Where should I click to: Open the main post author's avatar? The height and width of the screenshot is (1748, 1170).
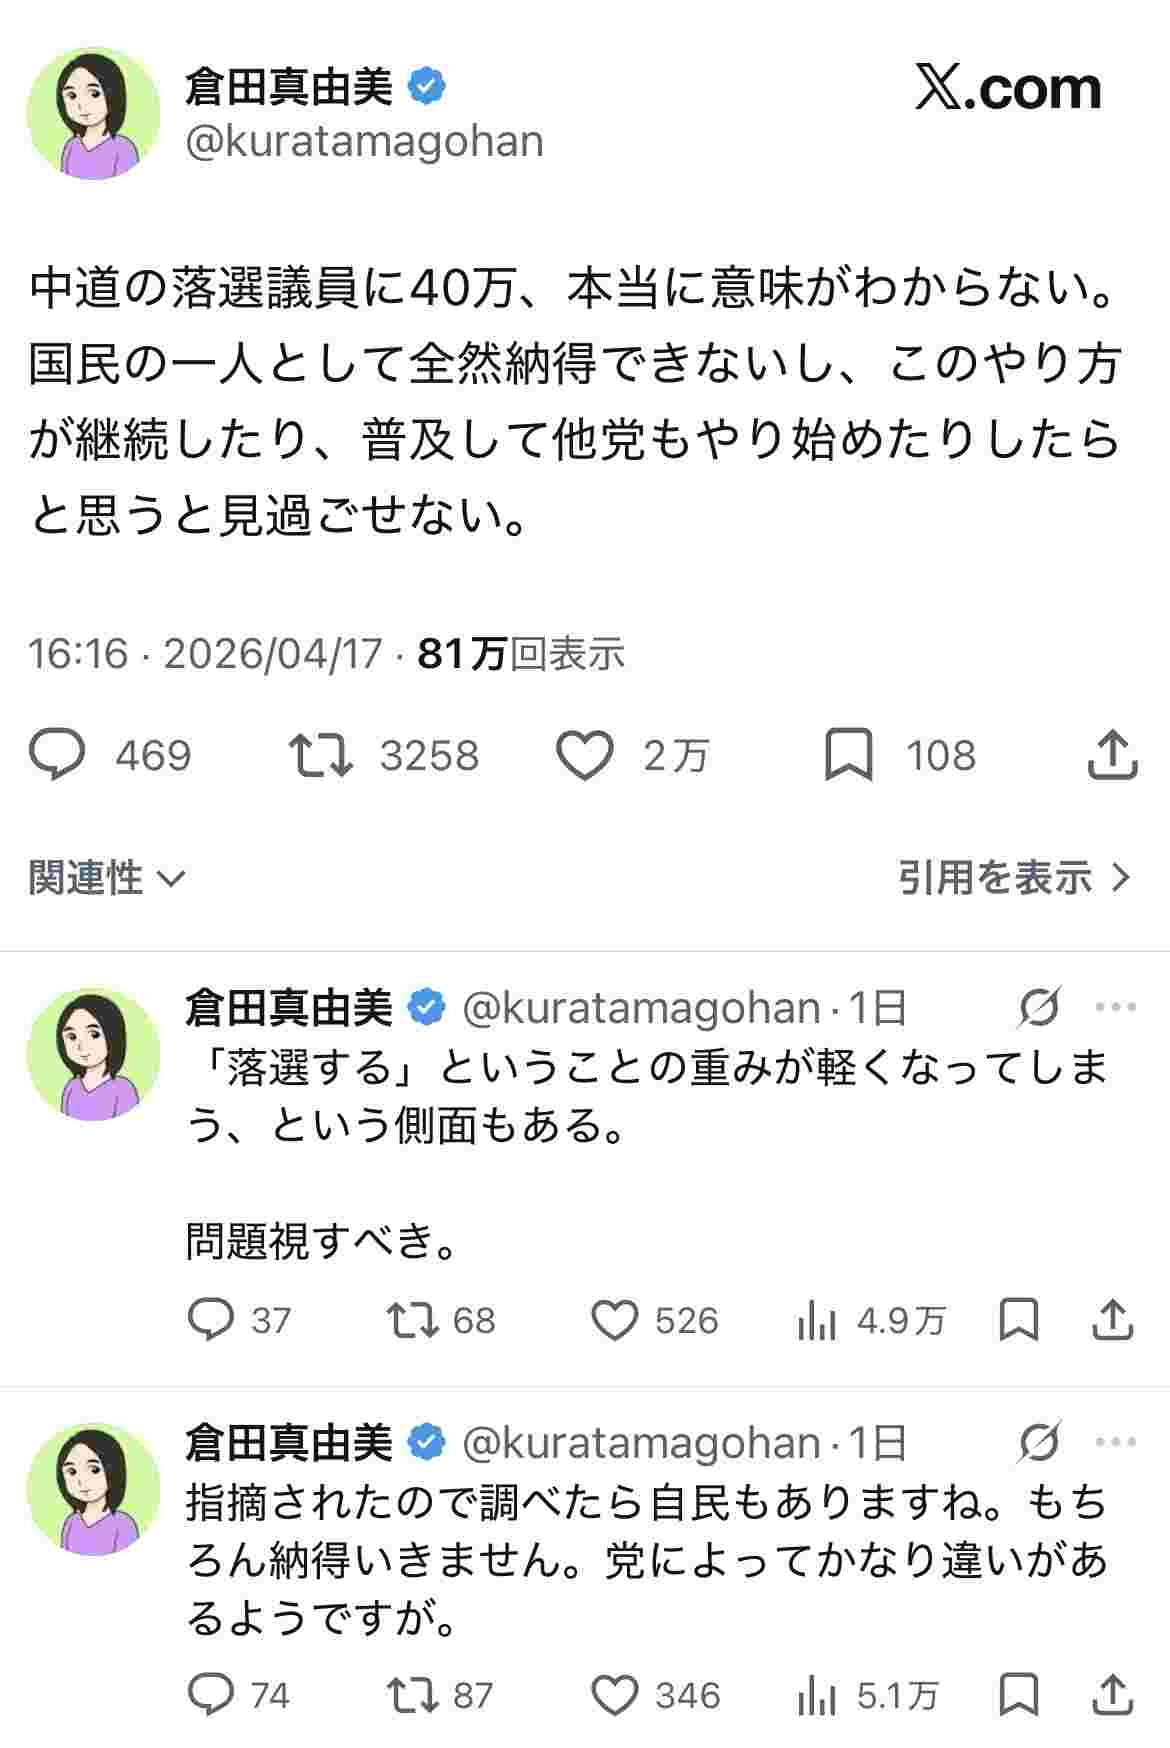pyautogui.click(x=93, y=113)
